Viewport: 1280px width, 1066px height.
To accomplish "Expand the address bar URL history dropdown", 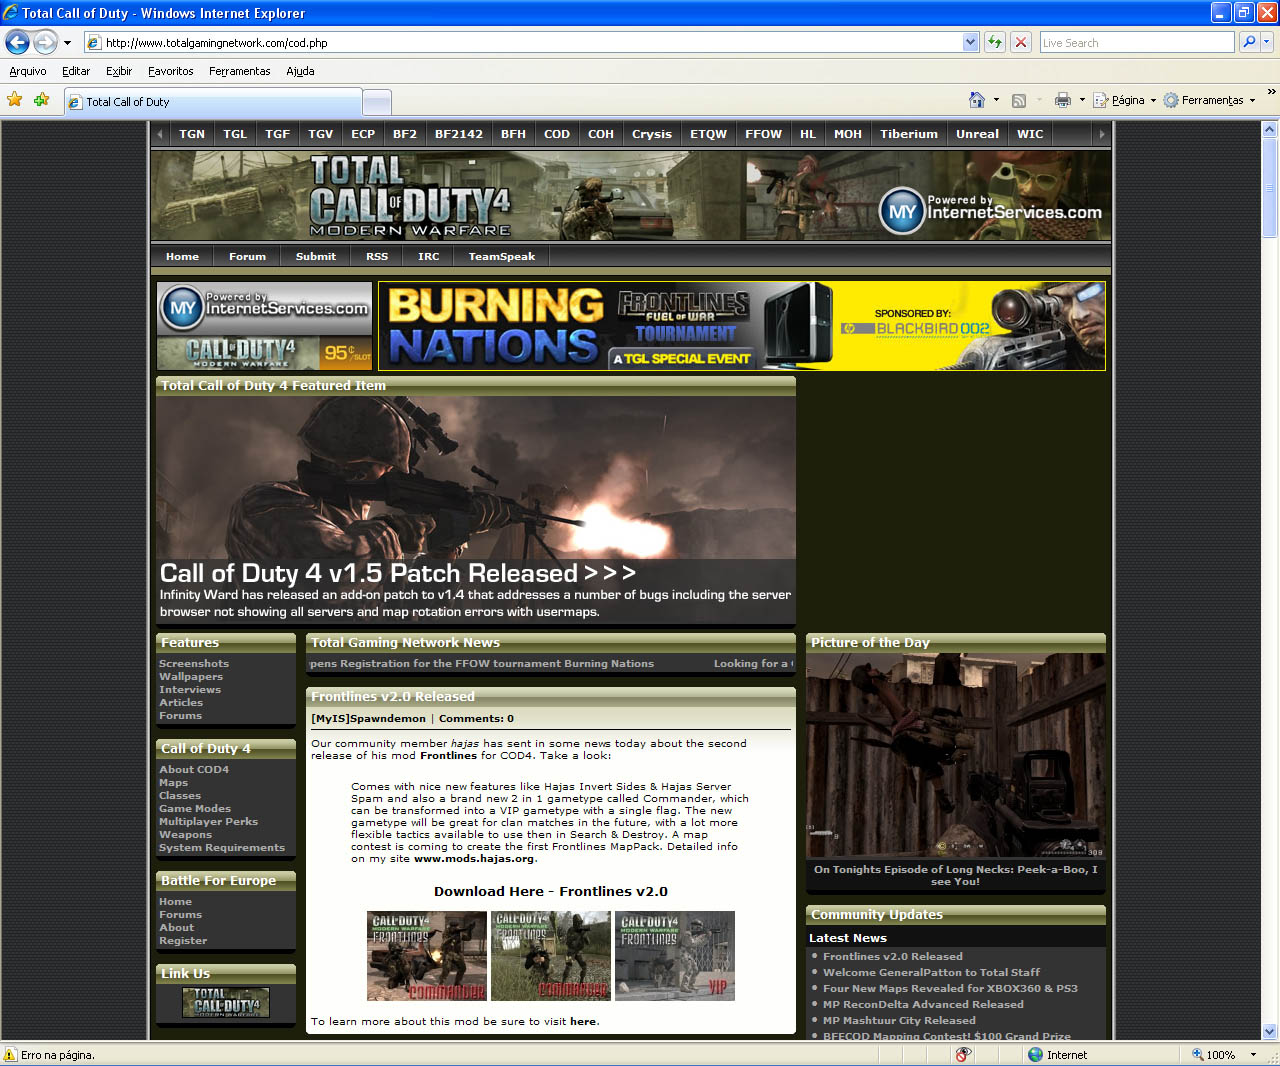I will (970, 42).
